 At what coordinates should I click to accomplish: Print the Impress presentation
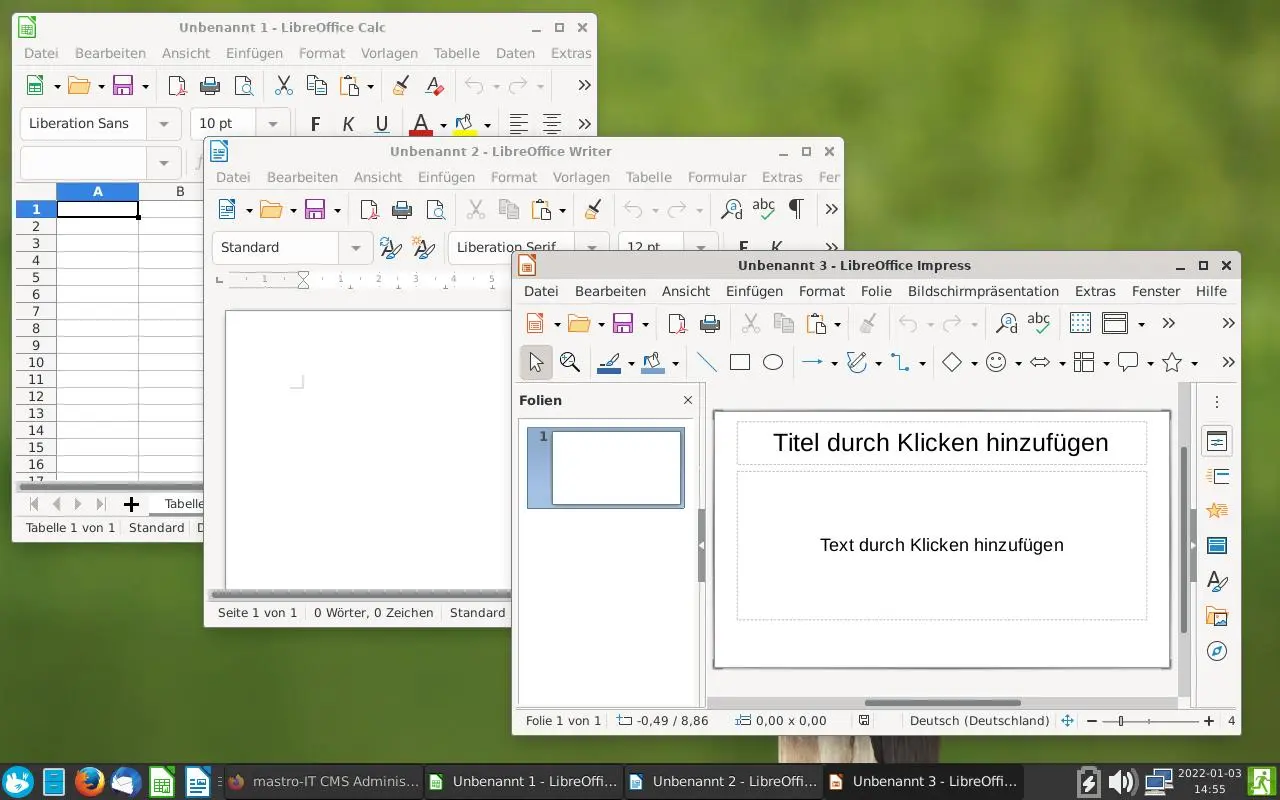tap(710, 323)
